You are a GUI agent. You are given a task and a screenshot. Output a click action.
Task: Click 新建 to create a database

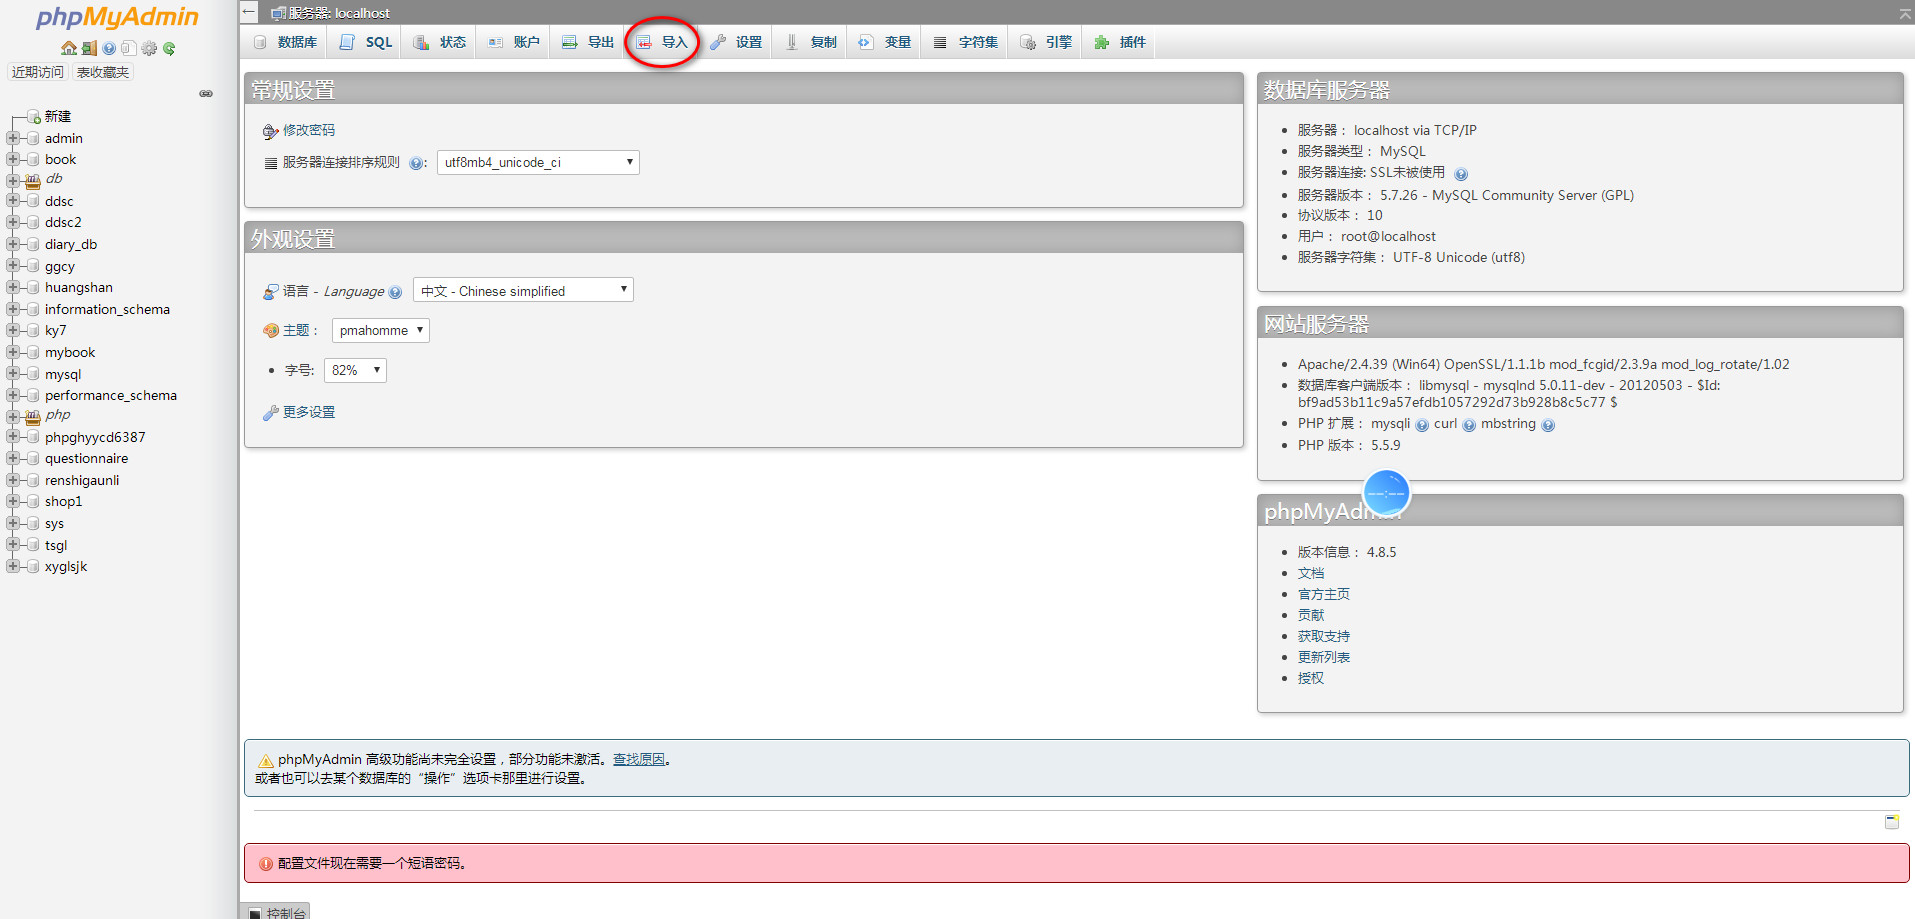(x=58, y=116)
